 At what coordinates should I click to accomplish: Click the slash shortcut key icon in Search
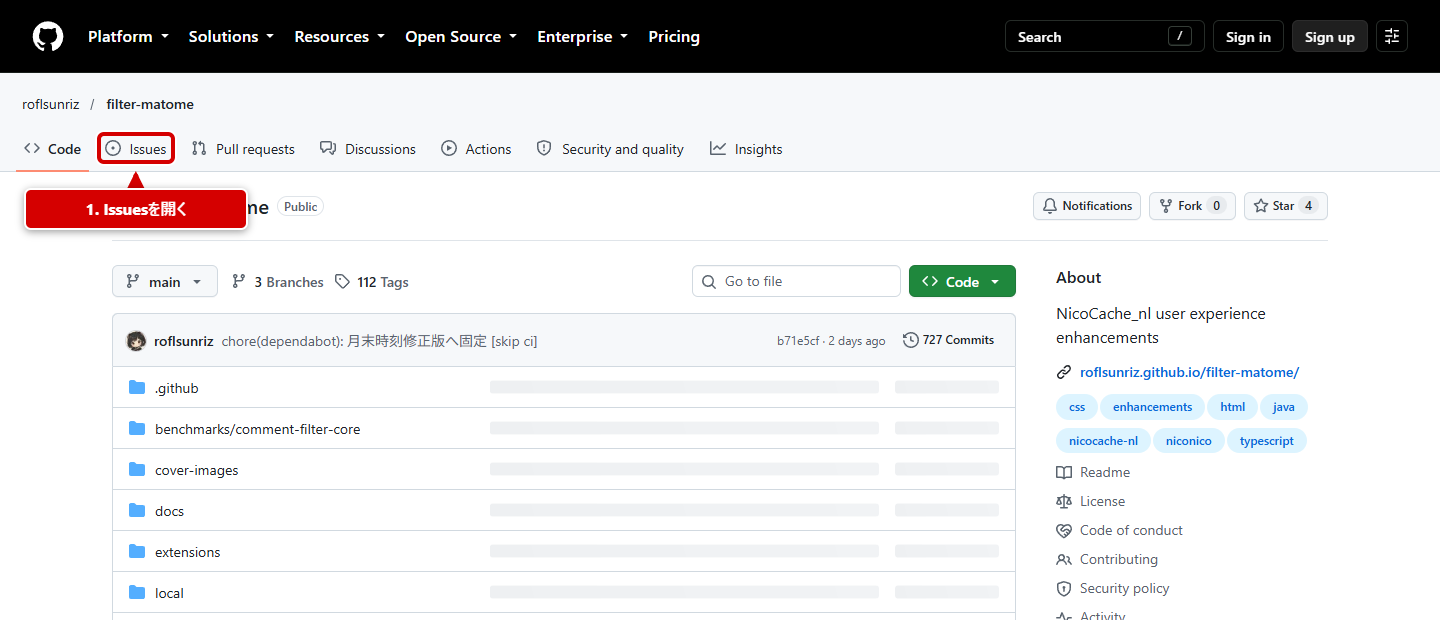[1180, 37]
